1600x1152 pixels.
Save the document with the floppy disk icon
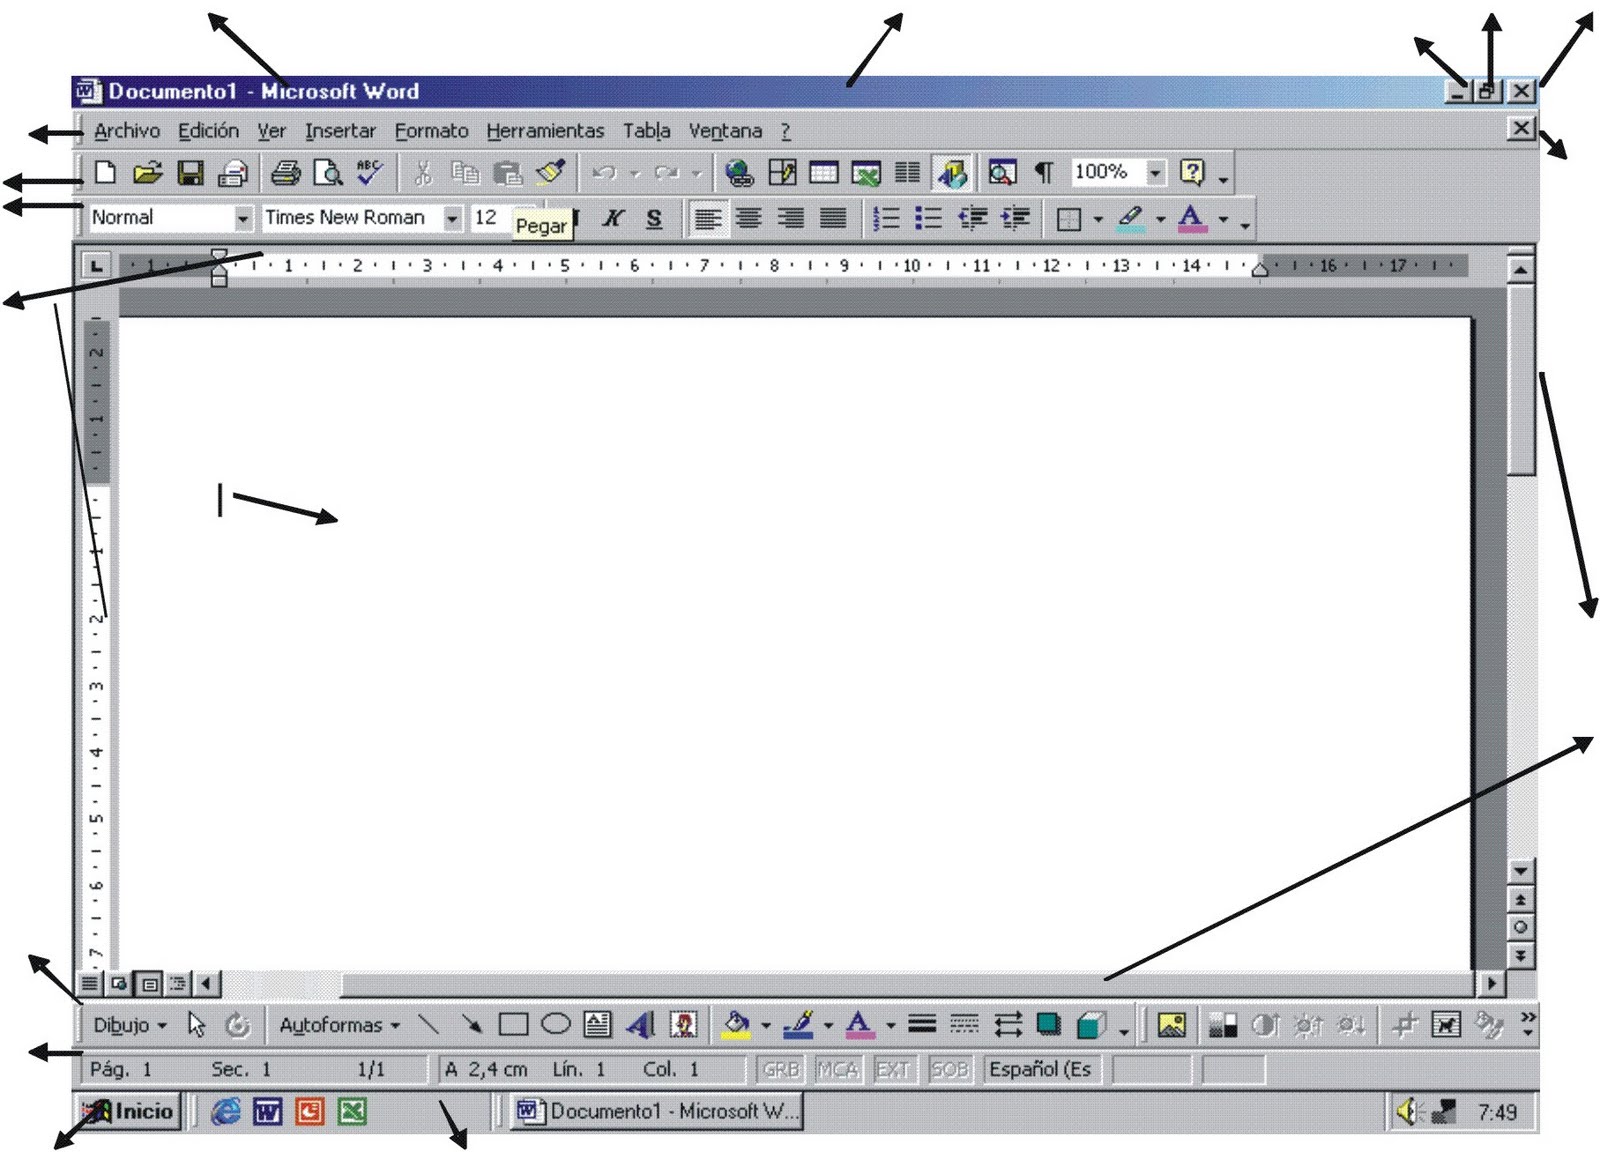click(190, 173)
